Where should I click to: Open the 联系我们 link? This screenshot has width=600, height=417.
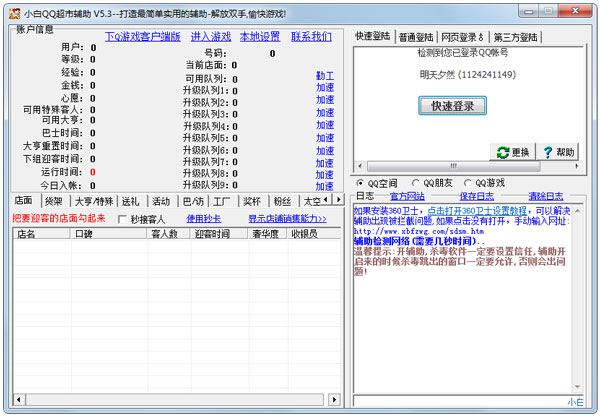coord(311,37)
